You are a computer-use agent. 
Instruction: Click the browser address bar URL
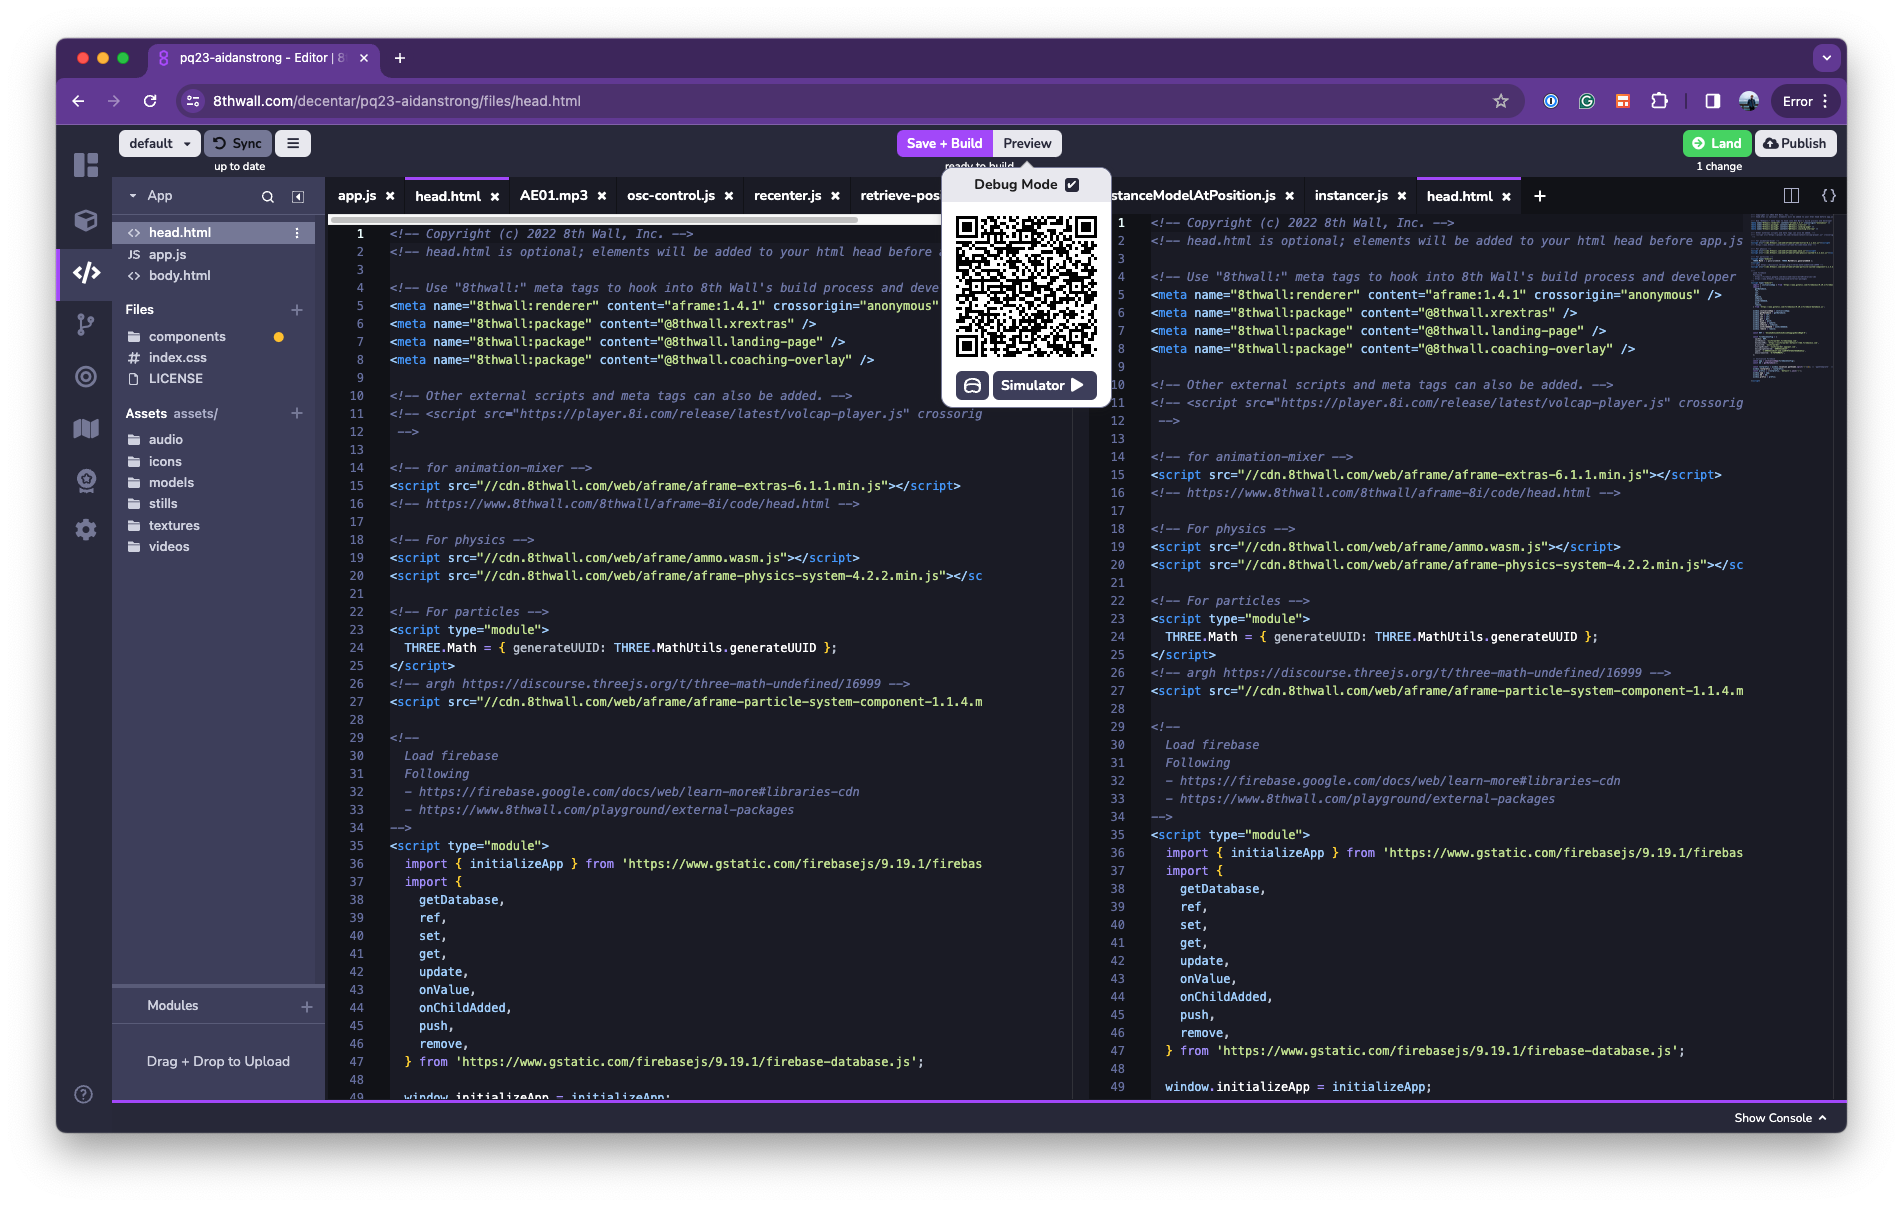coord(397,101)
